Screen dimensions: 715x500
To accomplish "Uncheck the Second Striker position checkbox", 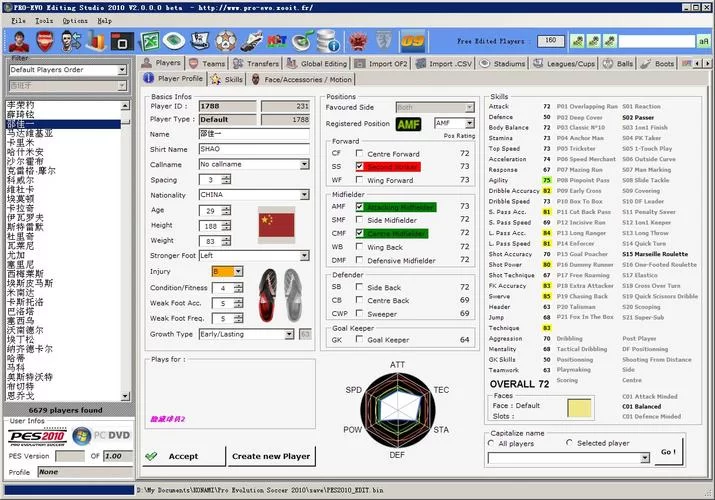I will point(360,167).
